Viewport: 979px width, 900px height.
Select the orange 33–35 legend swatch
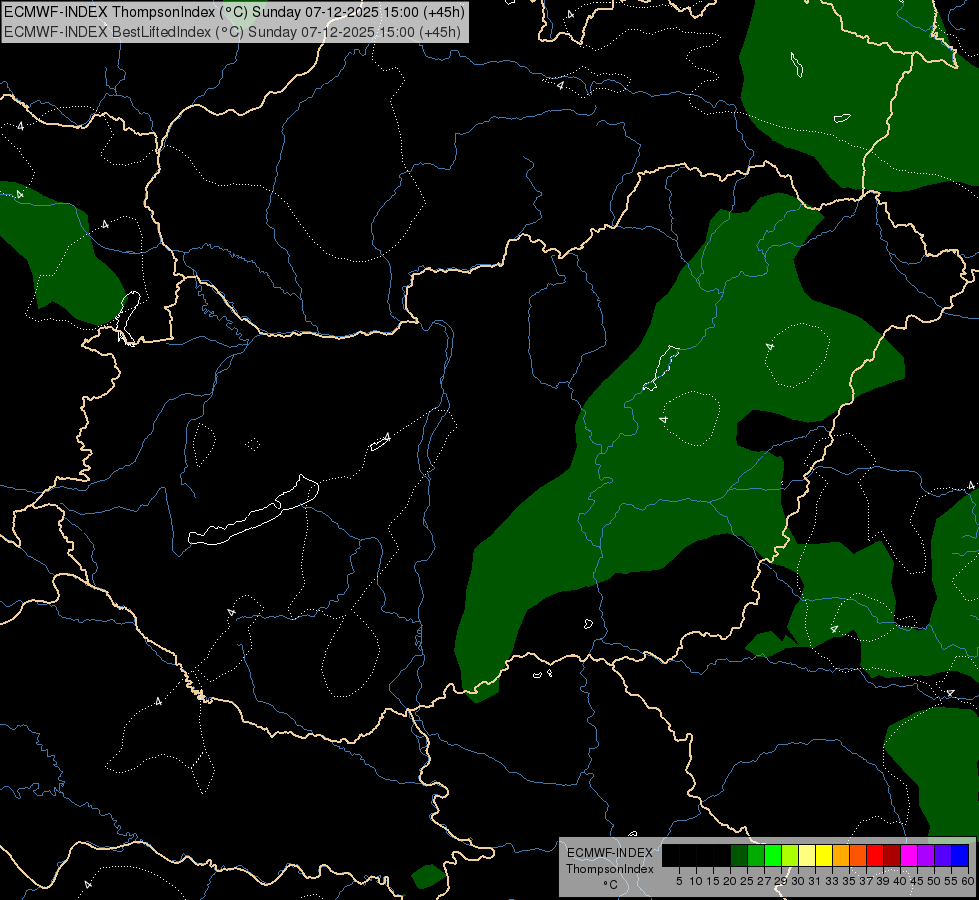pyautogui.click(x=841, y=855)
